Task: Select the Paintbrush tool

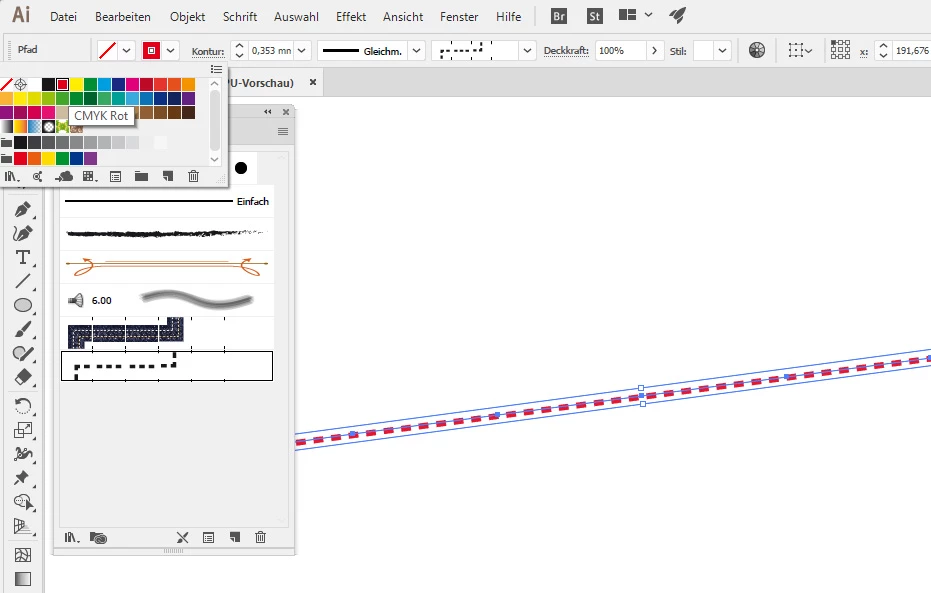Action: pos(23,329)
